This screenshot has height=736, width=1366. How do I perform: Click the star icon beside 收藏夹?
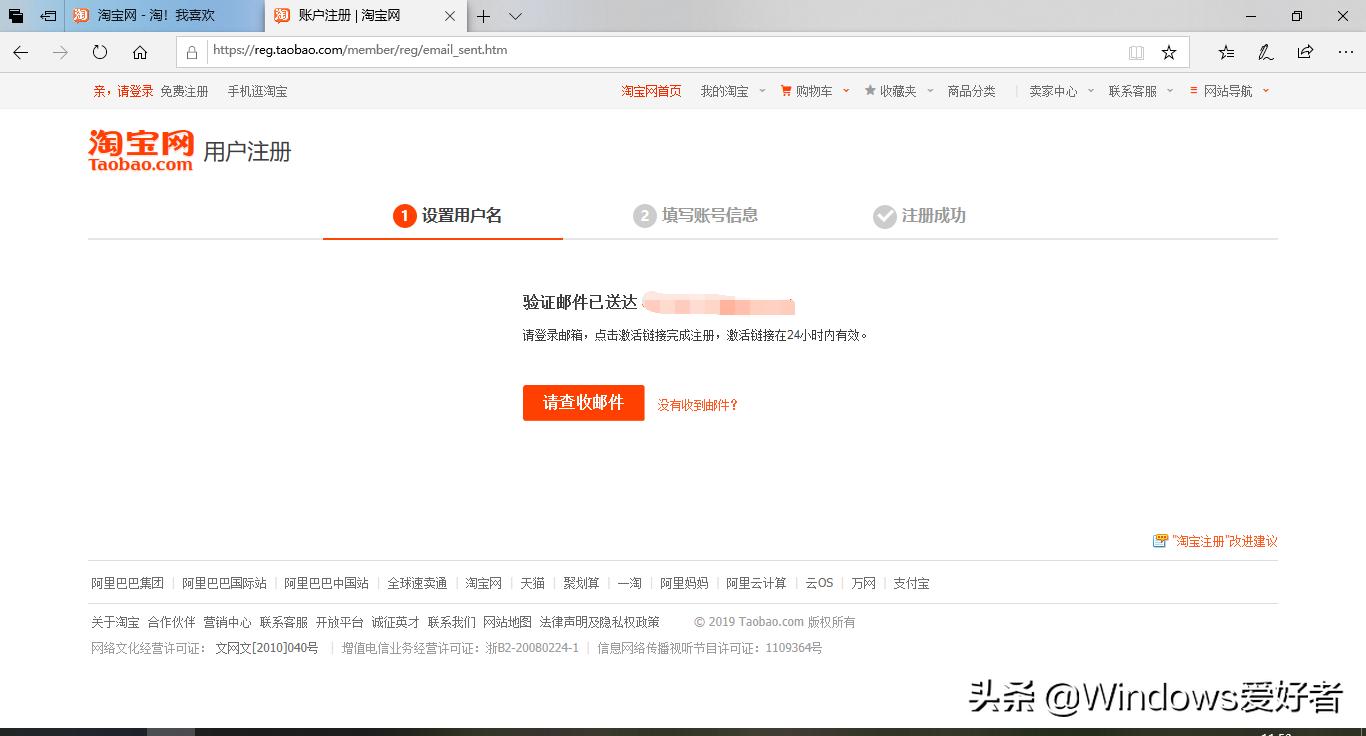tap(871, 90)
